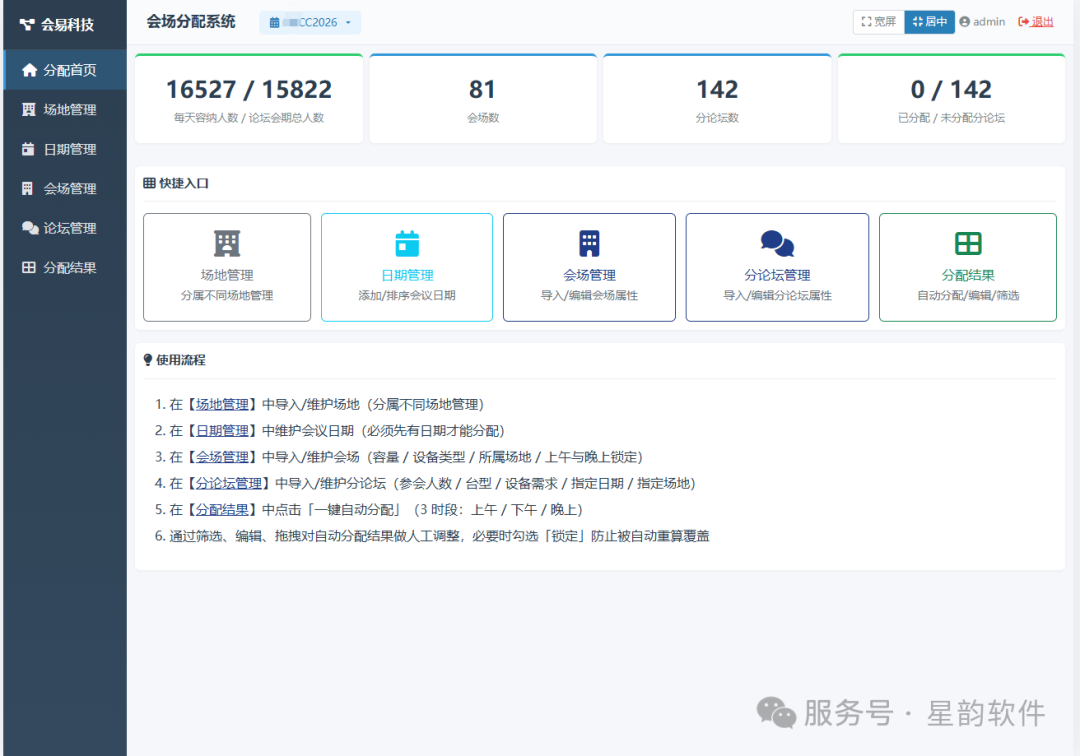Click the 81 会场数 statistic card

[483, 99]
